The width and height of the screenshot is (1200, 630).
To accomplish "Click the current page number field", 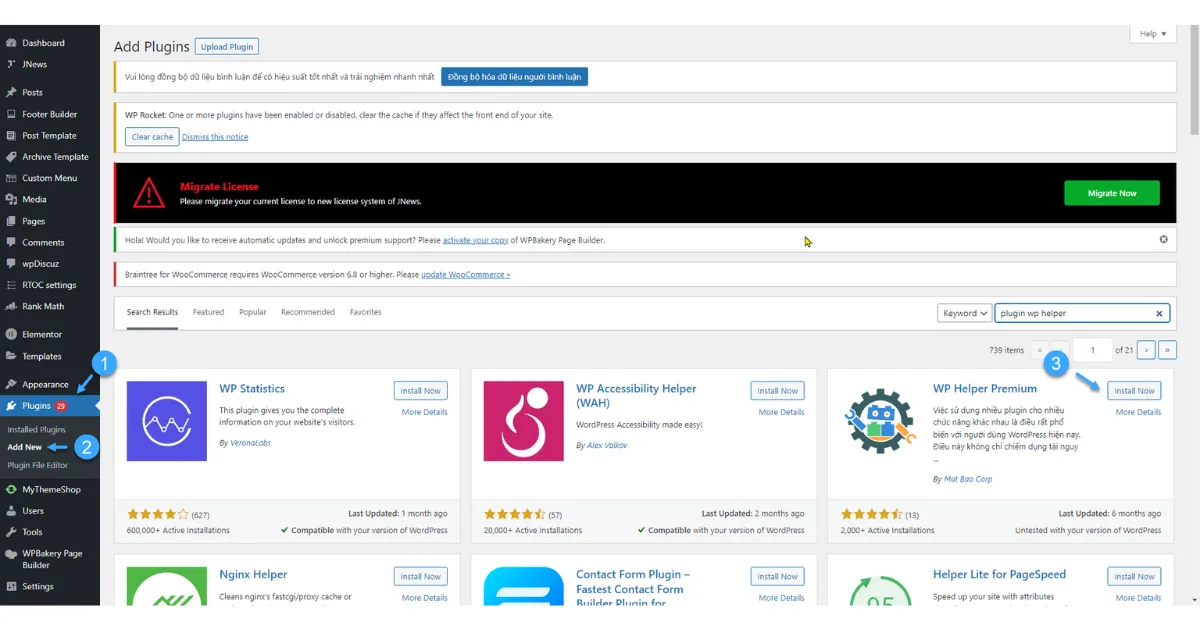I will point(1093,350).
